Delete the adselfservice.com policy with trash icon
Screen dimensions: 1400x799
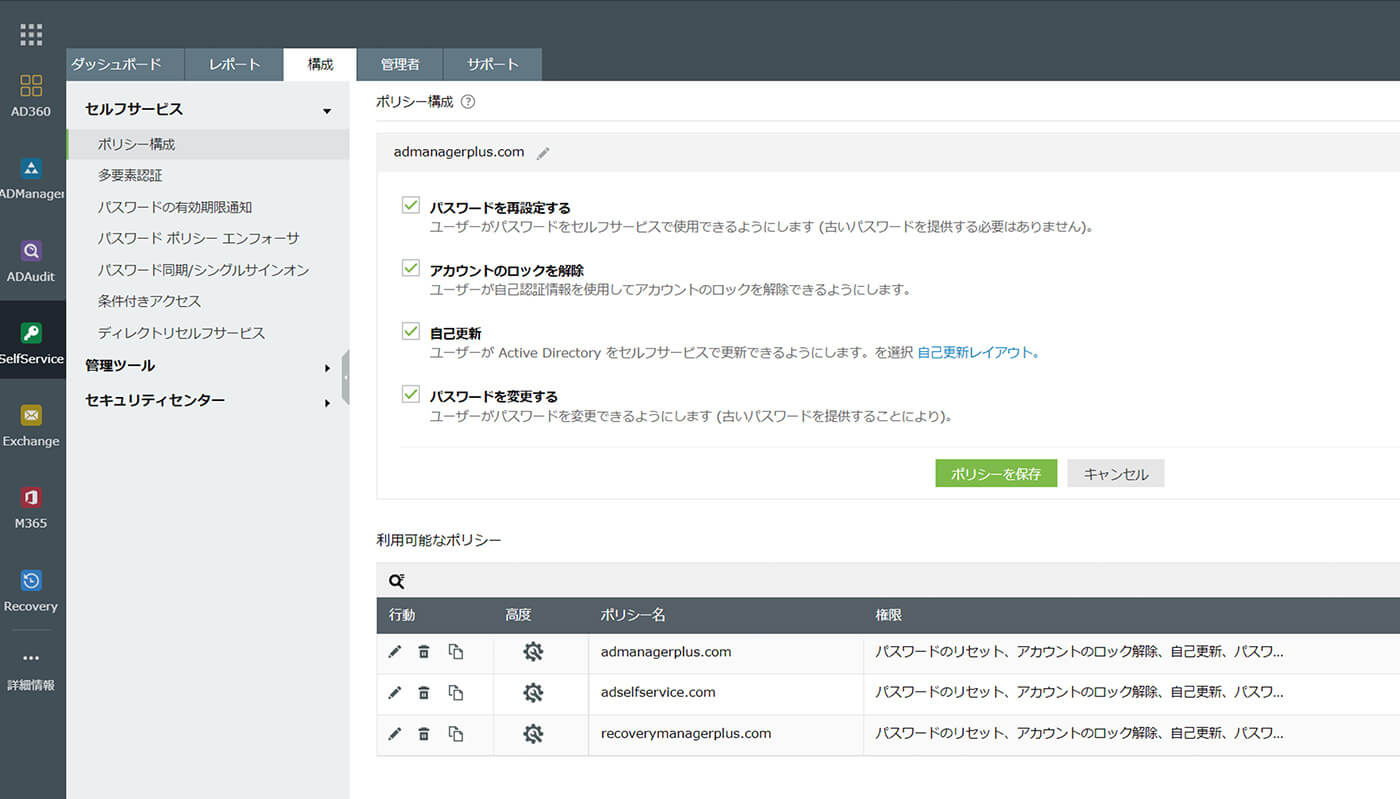[424, 692]
